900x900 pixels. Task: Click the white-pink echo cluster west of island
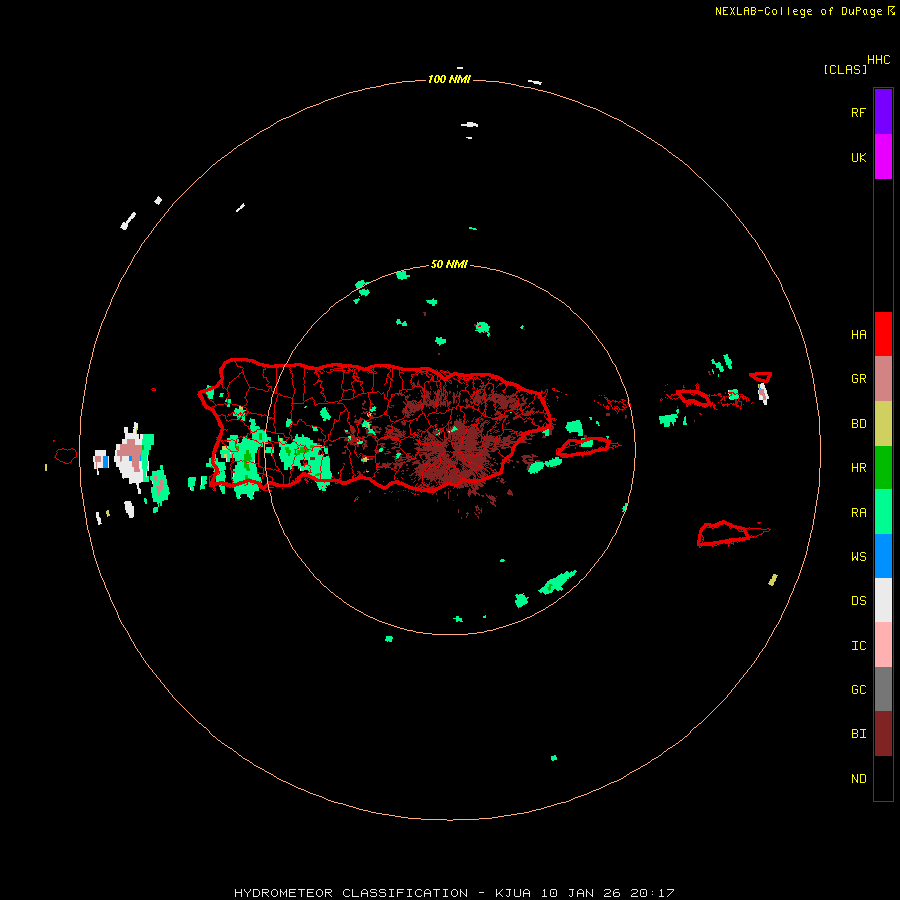pos(133,456)
